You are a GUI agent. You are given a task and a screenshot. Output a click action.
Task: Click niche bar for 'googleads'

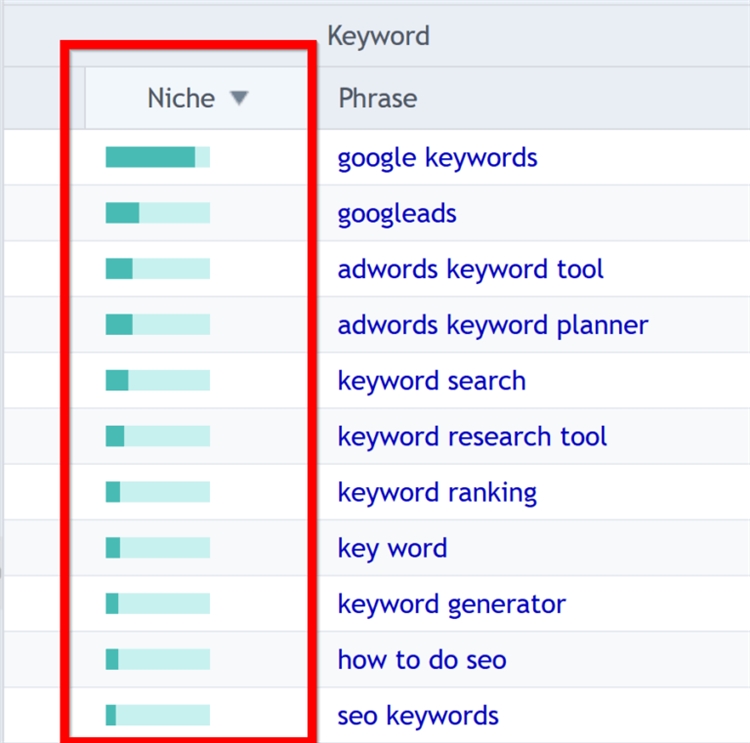click(x=158, y=213)
